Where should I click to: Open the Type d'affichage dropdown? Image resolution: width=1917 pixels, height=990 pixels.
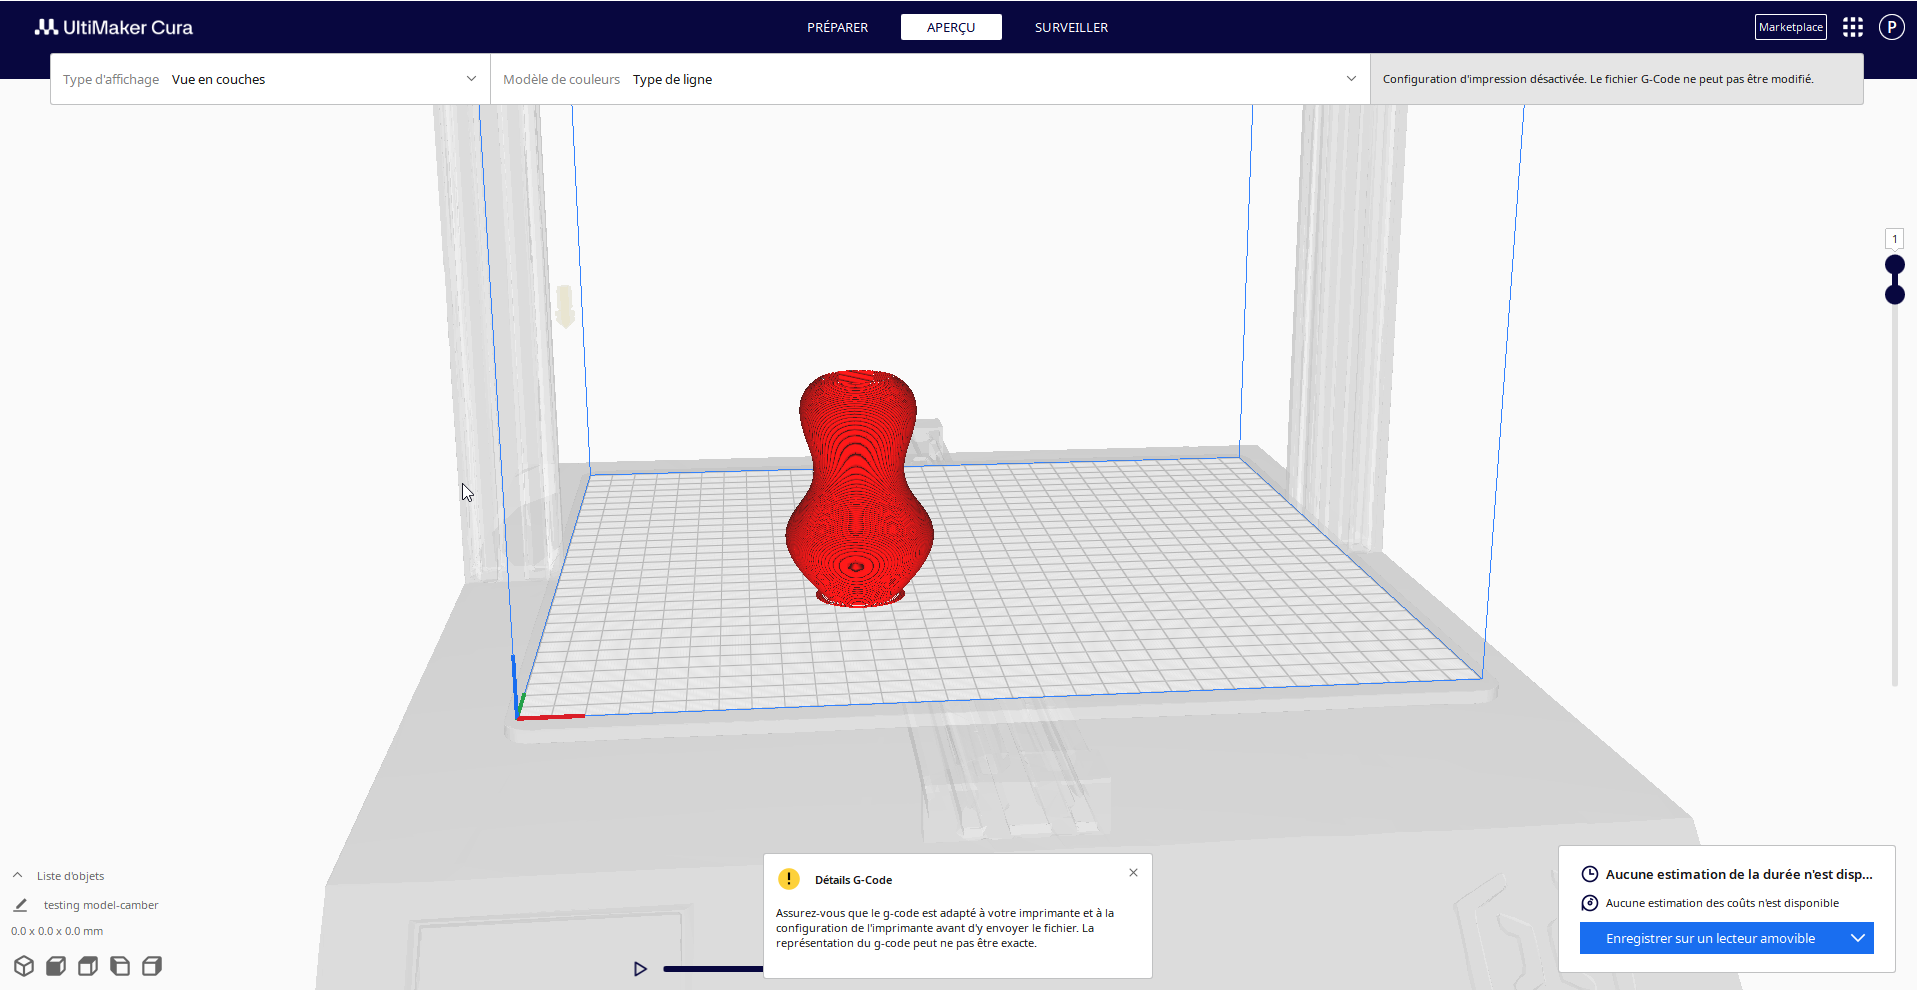click(x=270, y=79)
